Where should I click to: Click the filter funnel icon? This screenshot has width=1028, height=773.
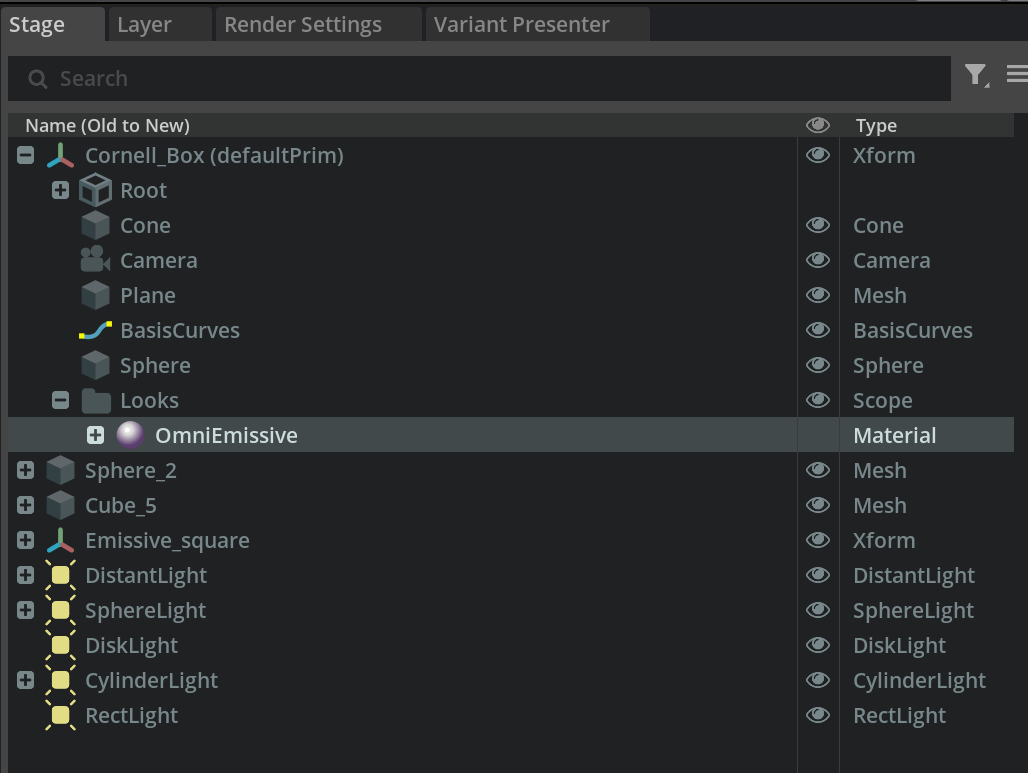[x=975, y=75]
